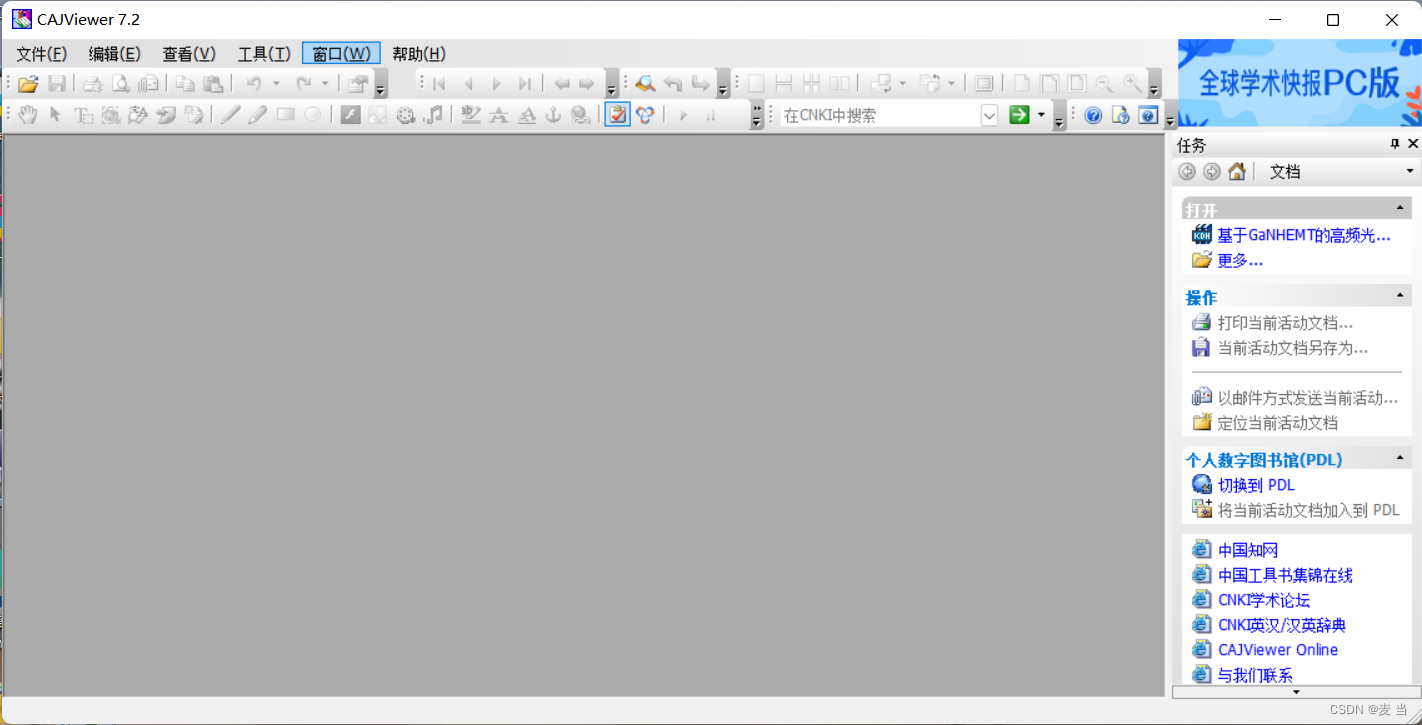Click the zoom in magnifier icon
1422x725 pixels.
[1132, 84]
